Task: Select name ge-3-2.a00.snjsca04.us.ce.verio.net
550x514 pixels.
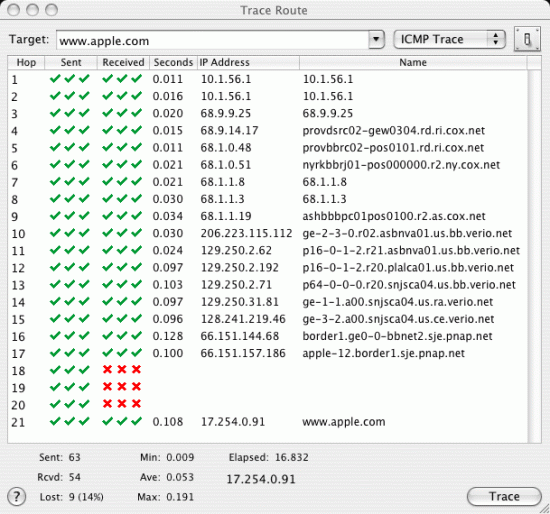Action: click(x=398, y=319)
